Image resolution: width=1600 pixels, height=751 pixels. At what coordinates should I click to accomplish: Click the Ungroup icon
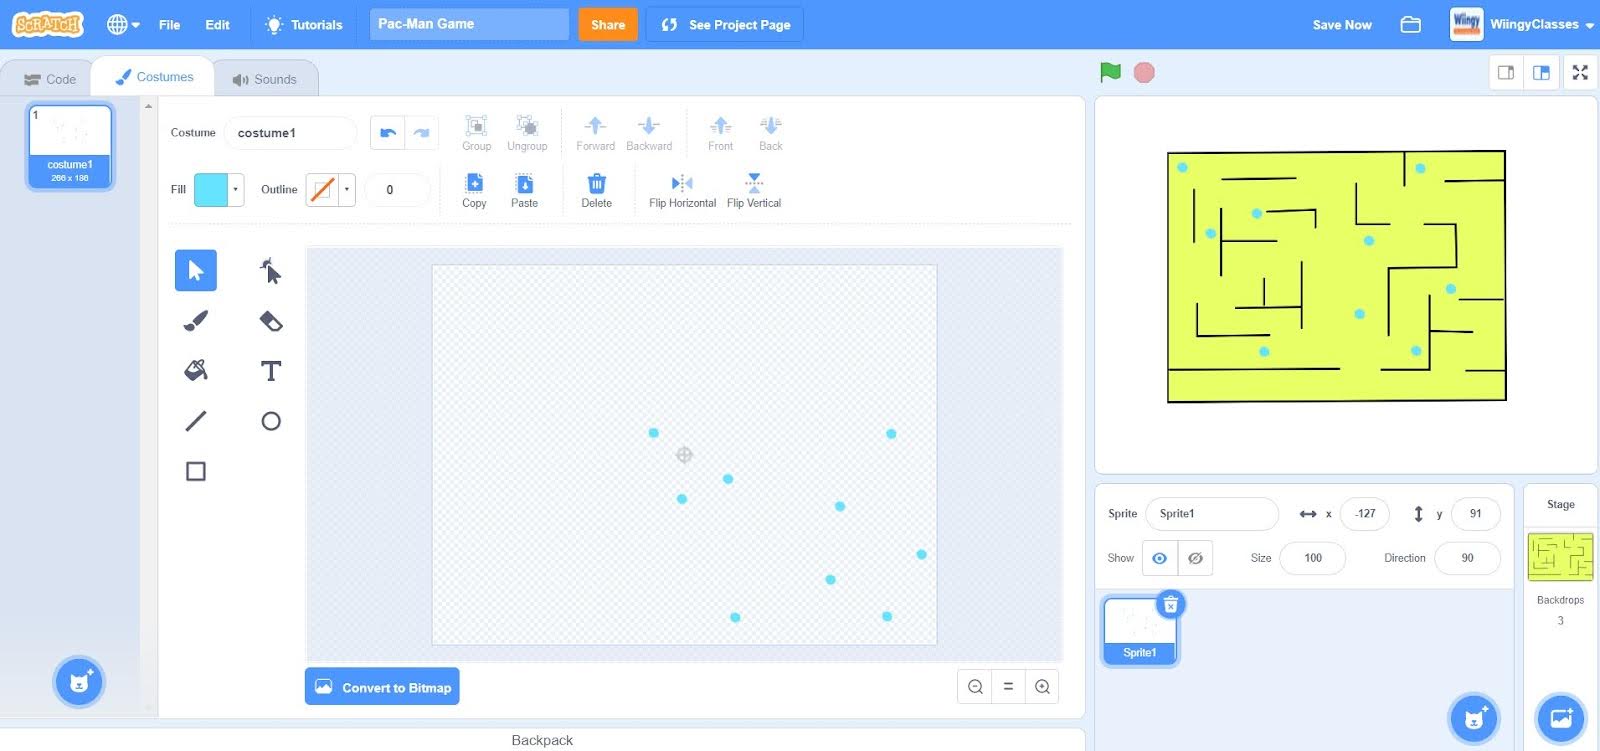point(527,133)
